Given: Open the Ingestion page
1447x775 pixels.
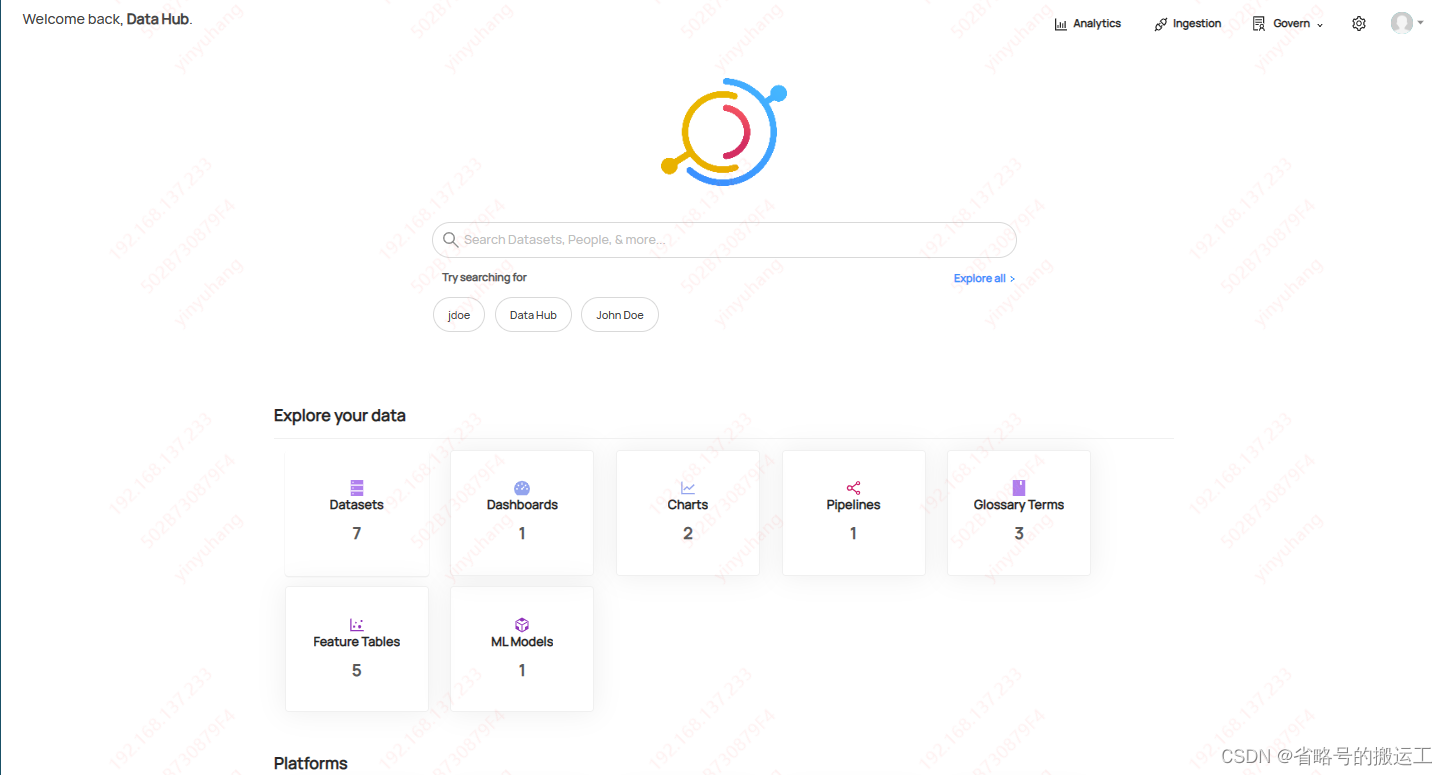Looking at the screenshot, I should [1187, 23].
